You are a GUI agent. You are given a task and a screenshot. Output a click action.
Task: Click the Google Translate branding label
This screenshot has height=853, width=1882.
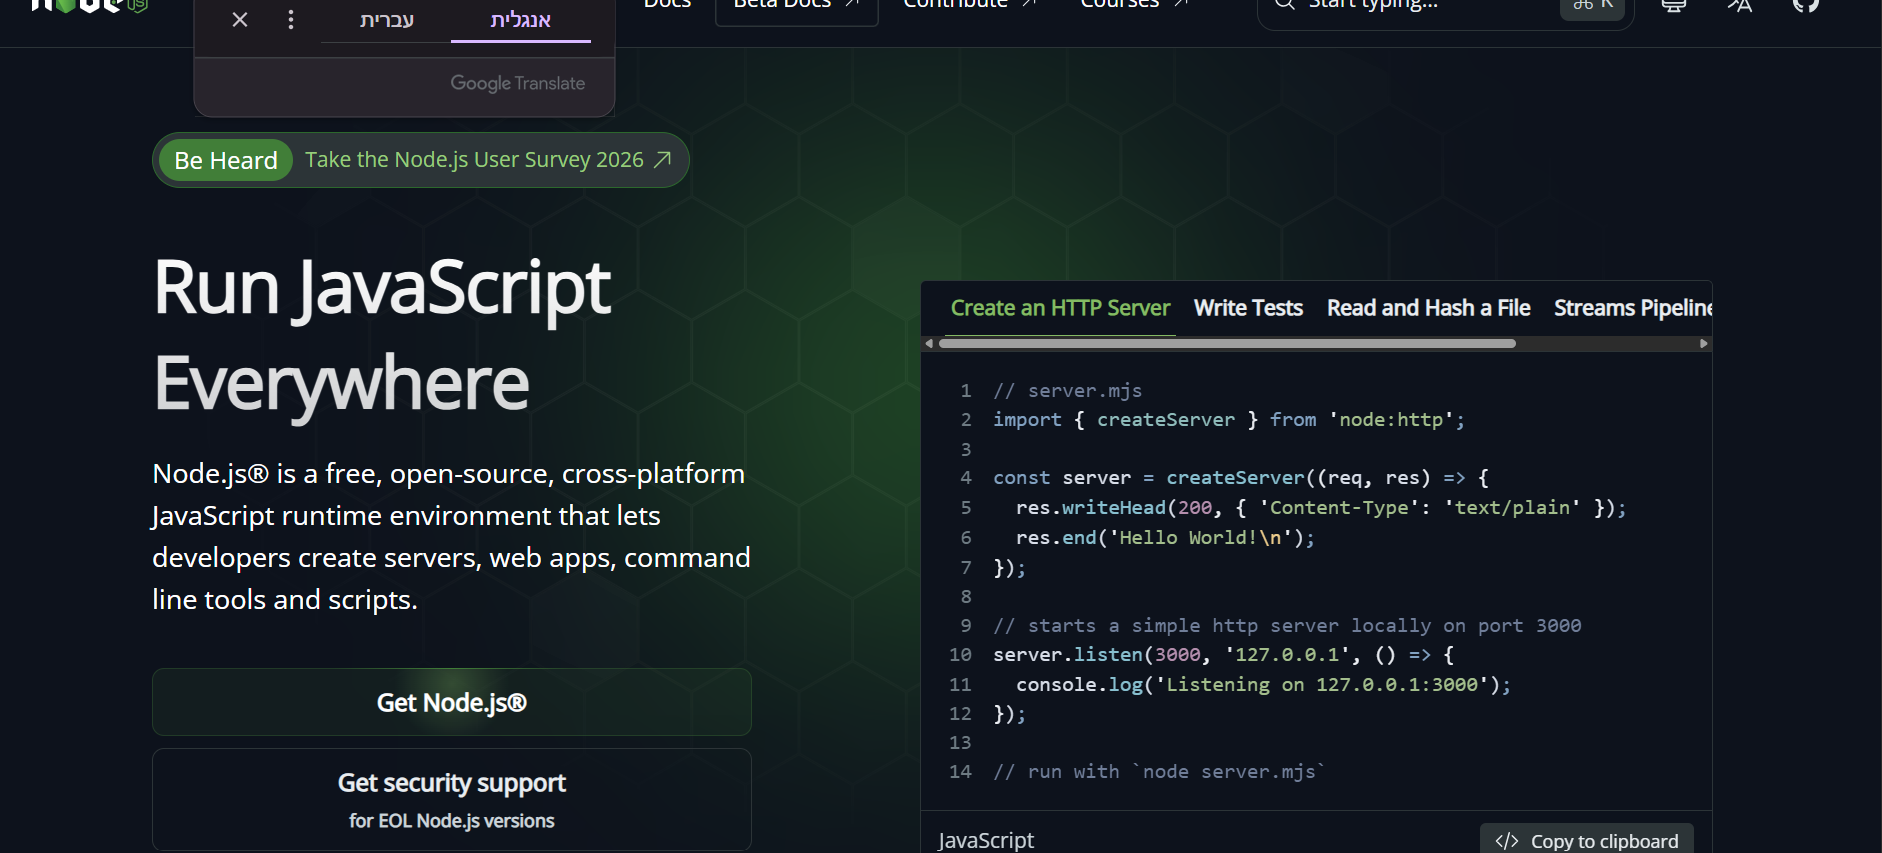point(517,83)
